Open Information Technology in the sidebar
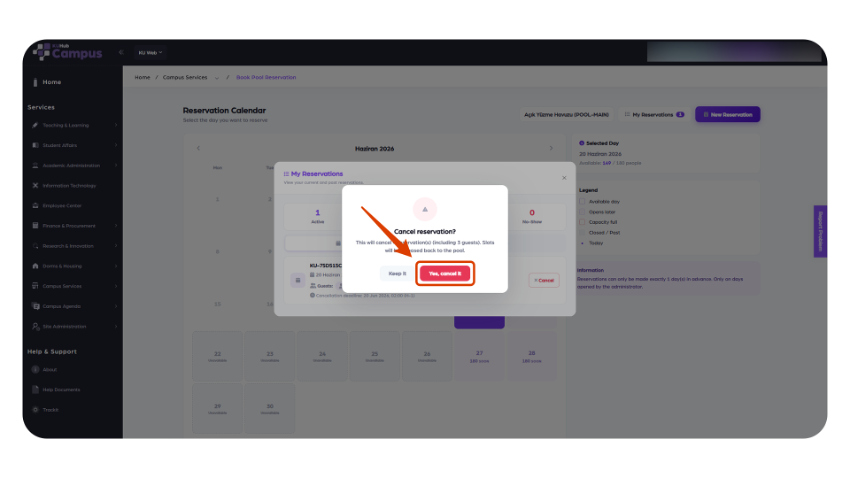Screen dimensions: 850x478 coord(69,185)
